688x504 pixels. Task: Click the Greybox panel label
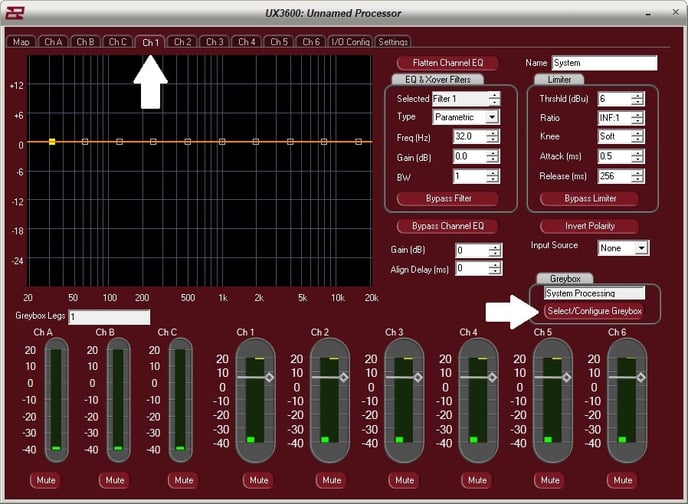[x=565, y=279]
